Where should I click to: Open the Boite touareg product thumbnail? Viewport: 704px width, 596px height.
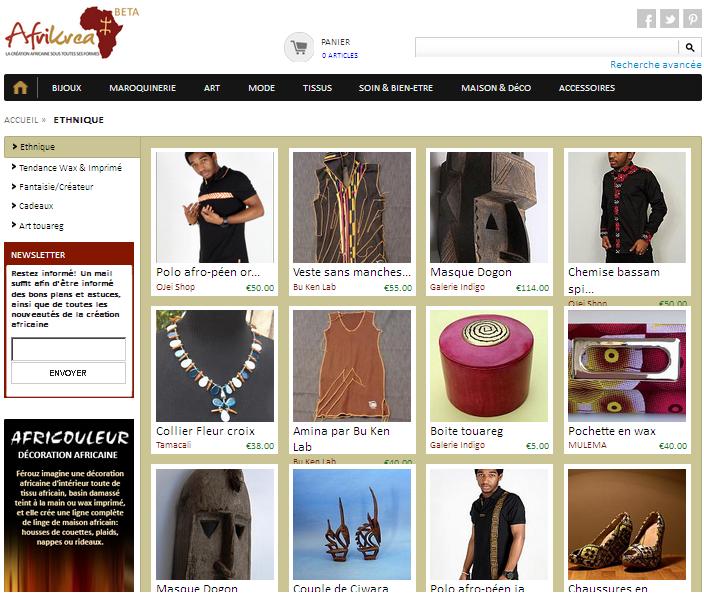[488, 366]
